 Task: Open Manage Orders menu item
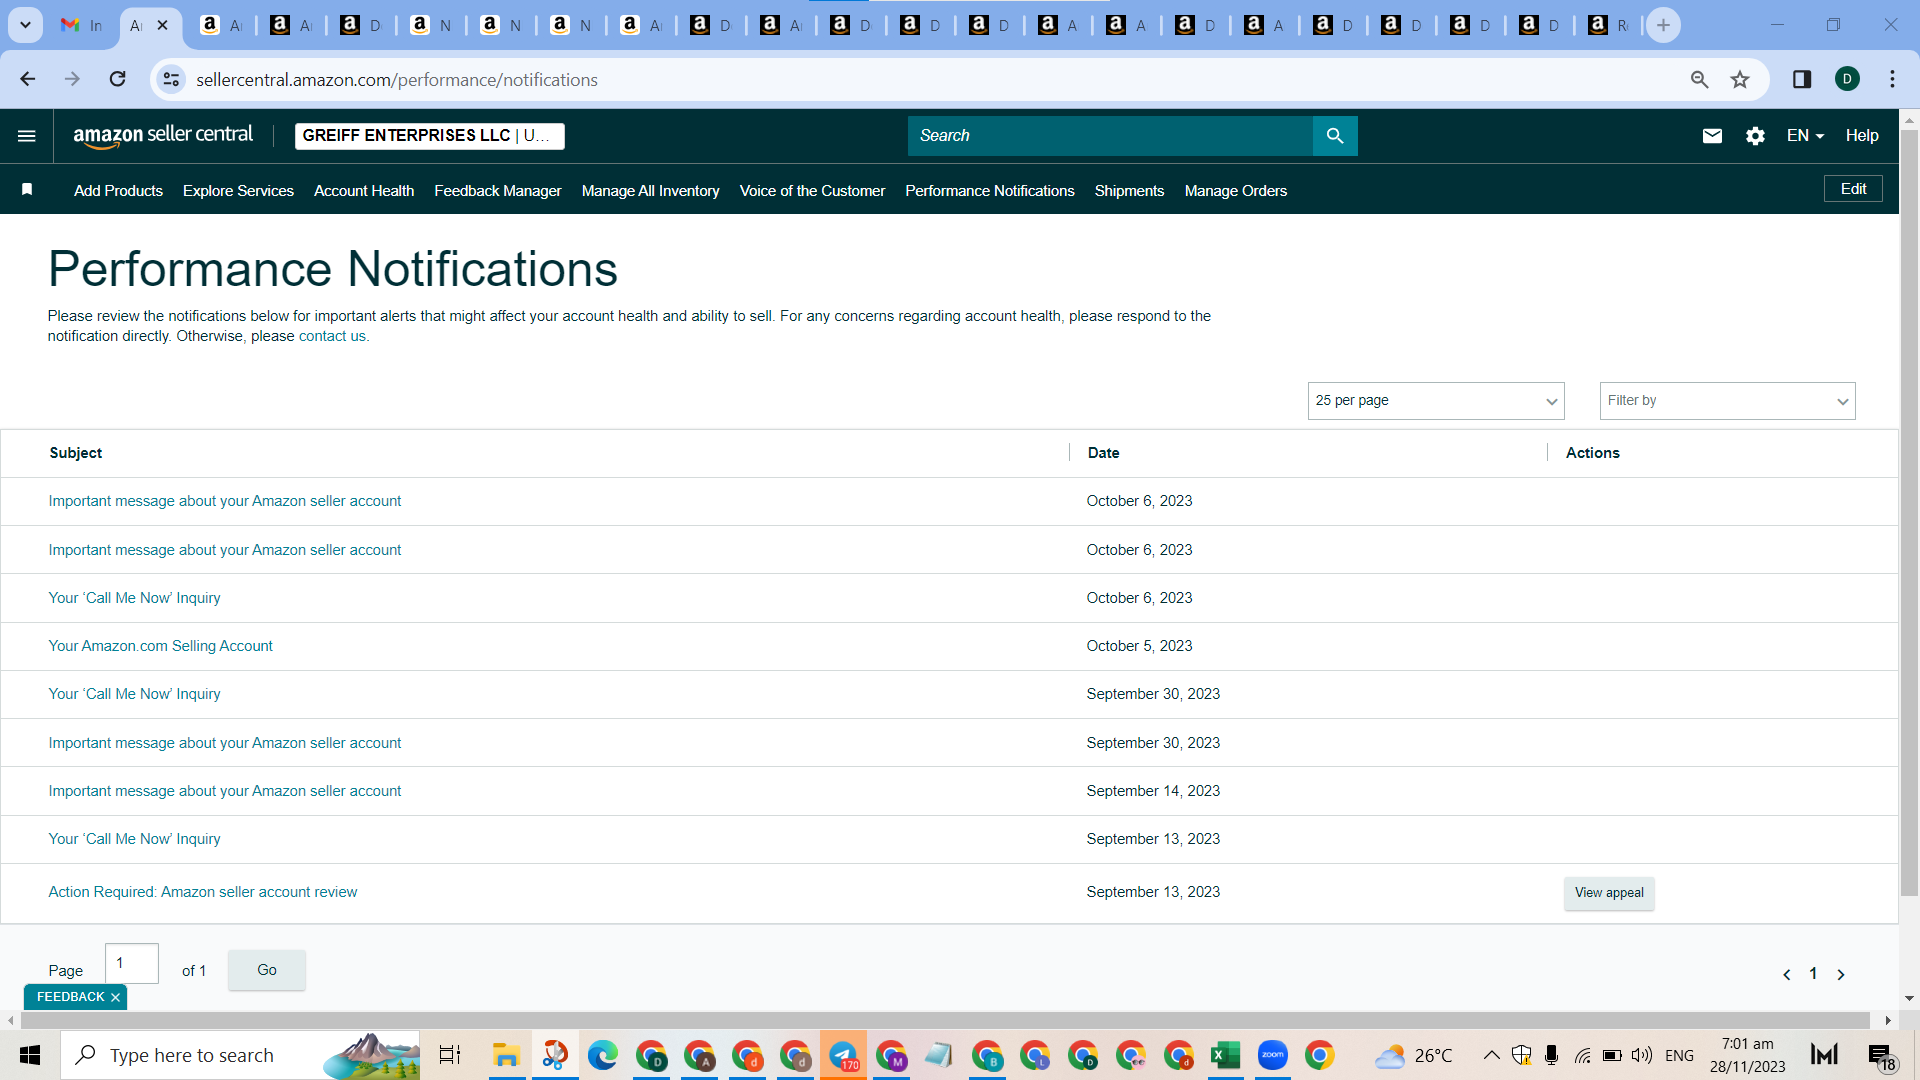pos(1235,191)
